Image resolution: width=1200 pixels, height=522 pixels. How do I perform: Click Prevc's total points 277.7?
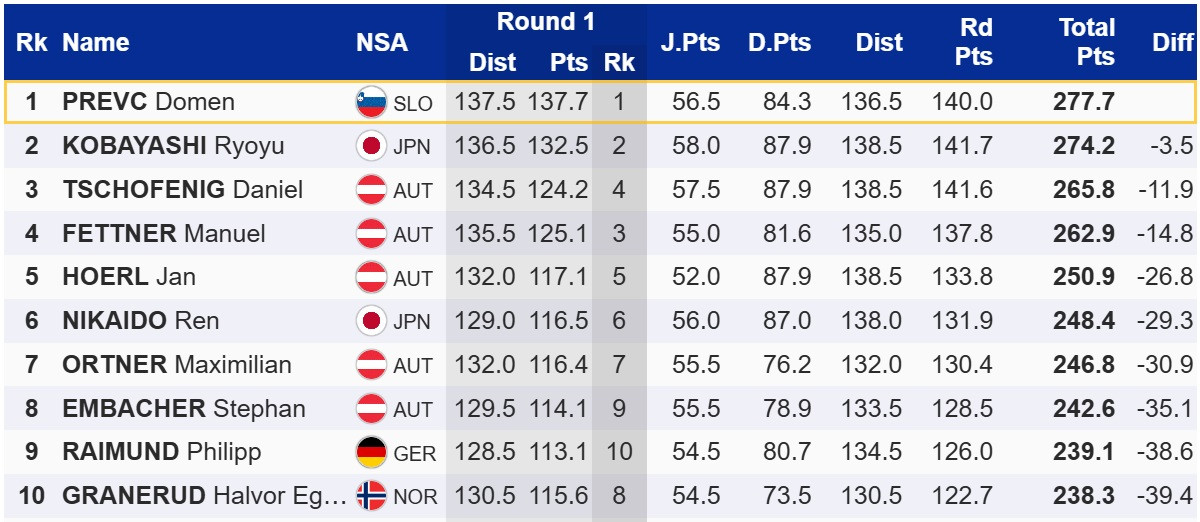click(x=1083, y=102)
